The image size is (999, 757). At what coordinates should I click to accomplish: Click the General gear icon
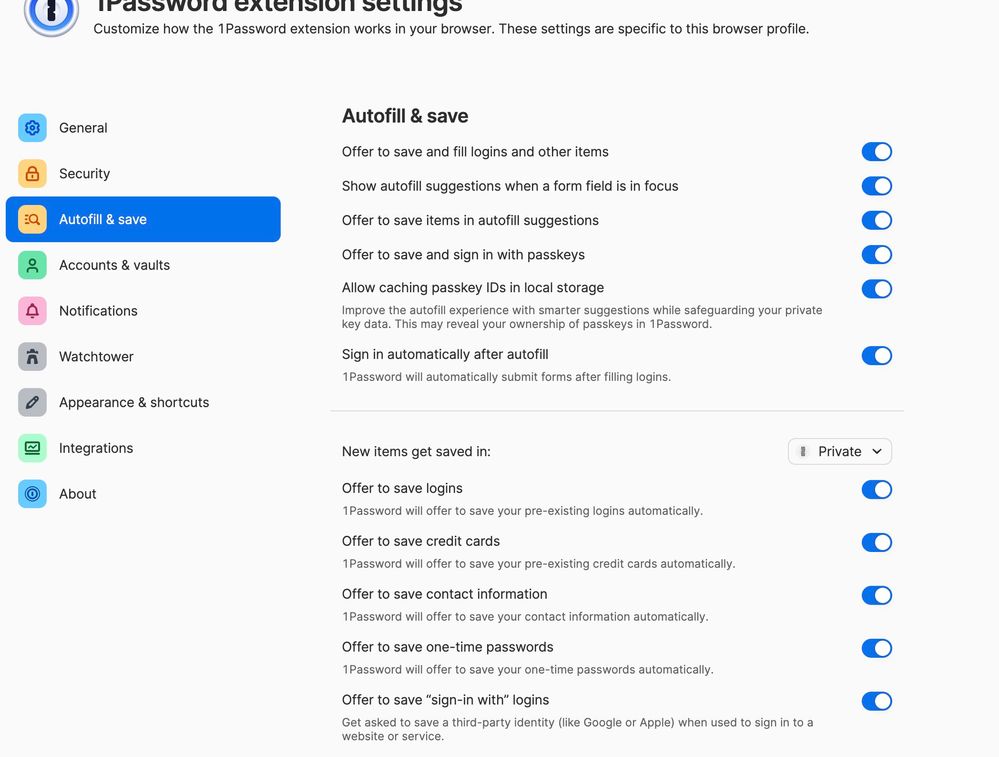point(32,128)
